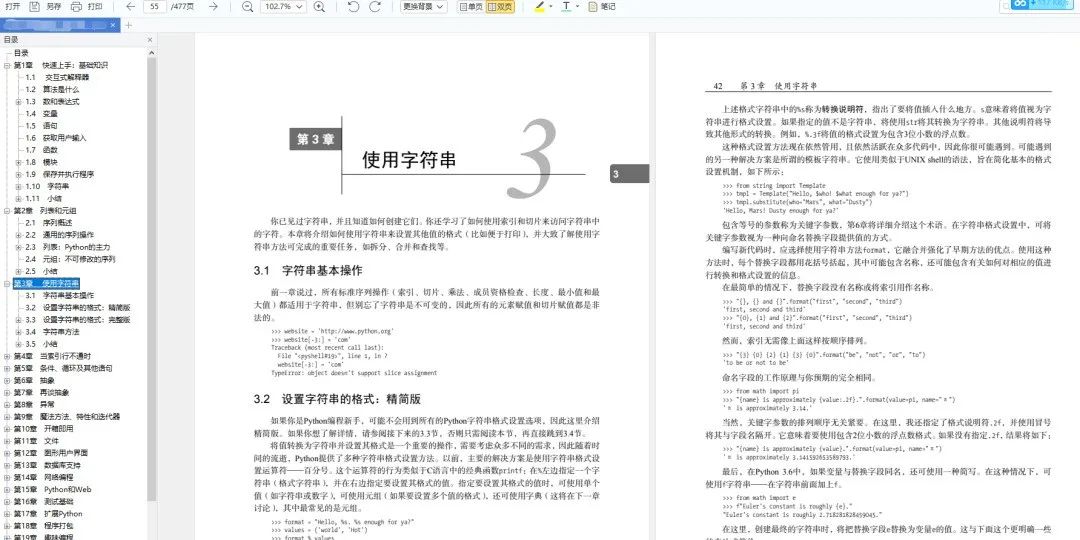Open the text tool dropdown arrow

click(x=578, y=7)
